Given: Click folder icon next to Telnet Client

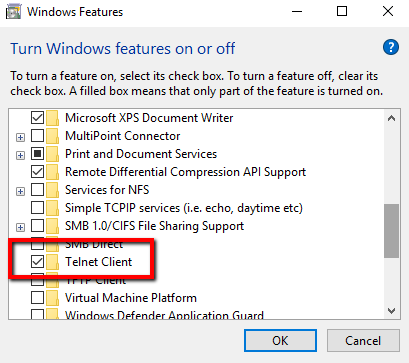Looking at the screenshot, I should coord(52,262).
